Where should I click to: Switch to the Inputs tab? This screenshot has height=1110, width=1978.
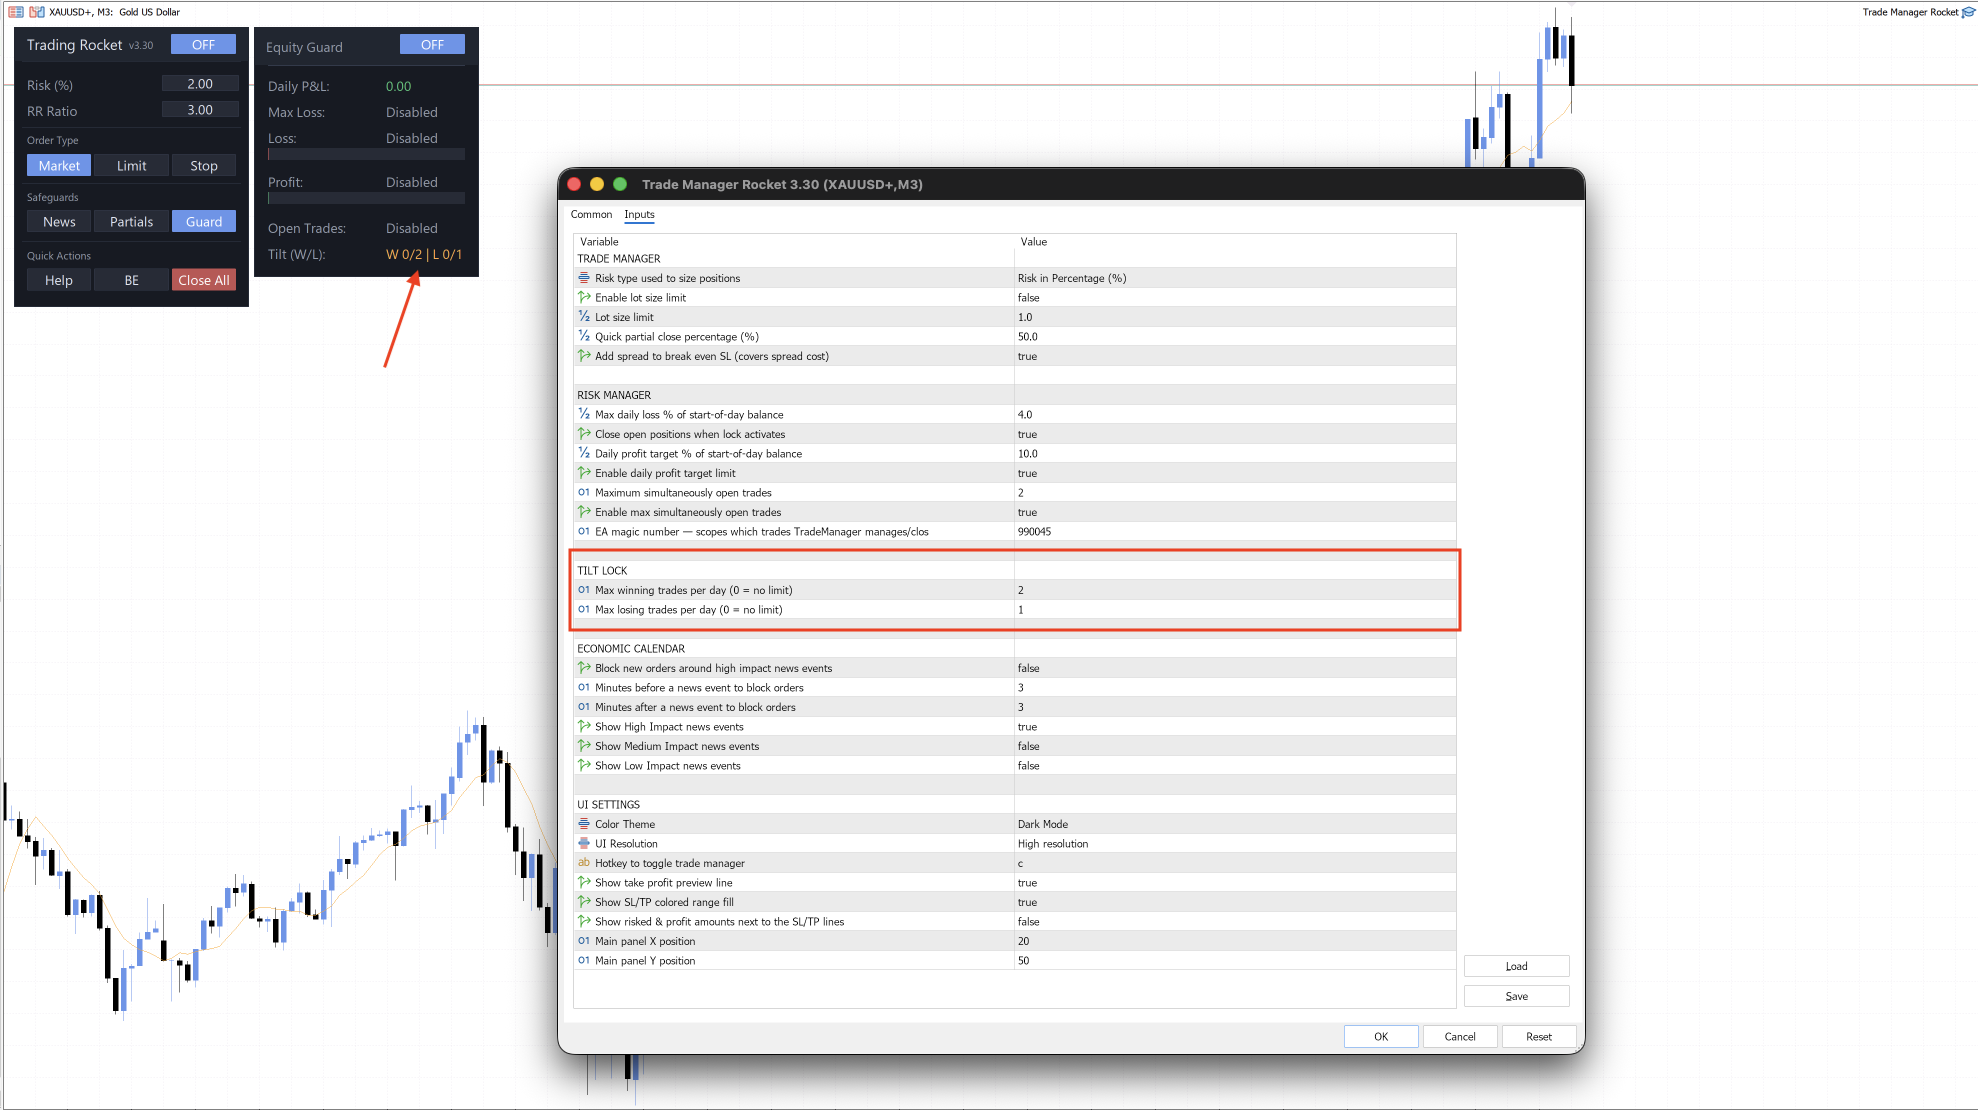pos(639,214)
